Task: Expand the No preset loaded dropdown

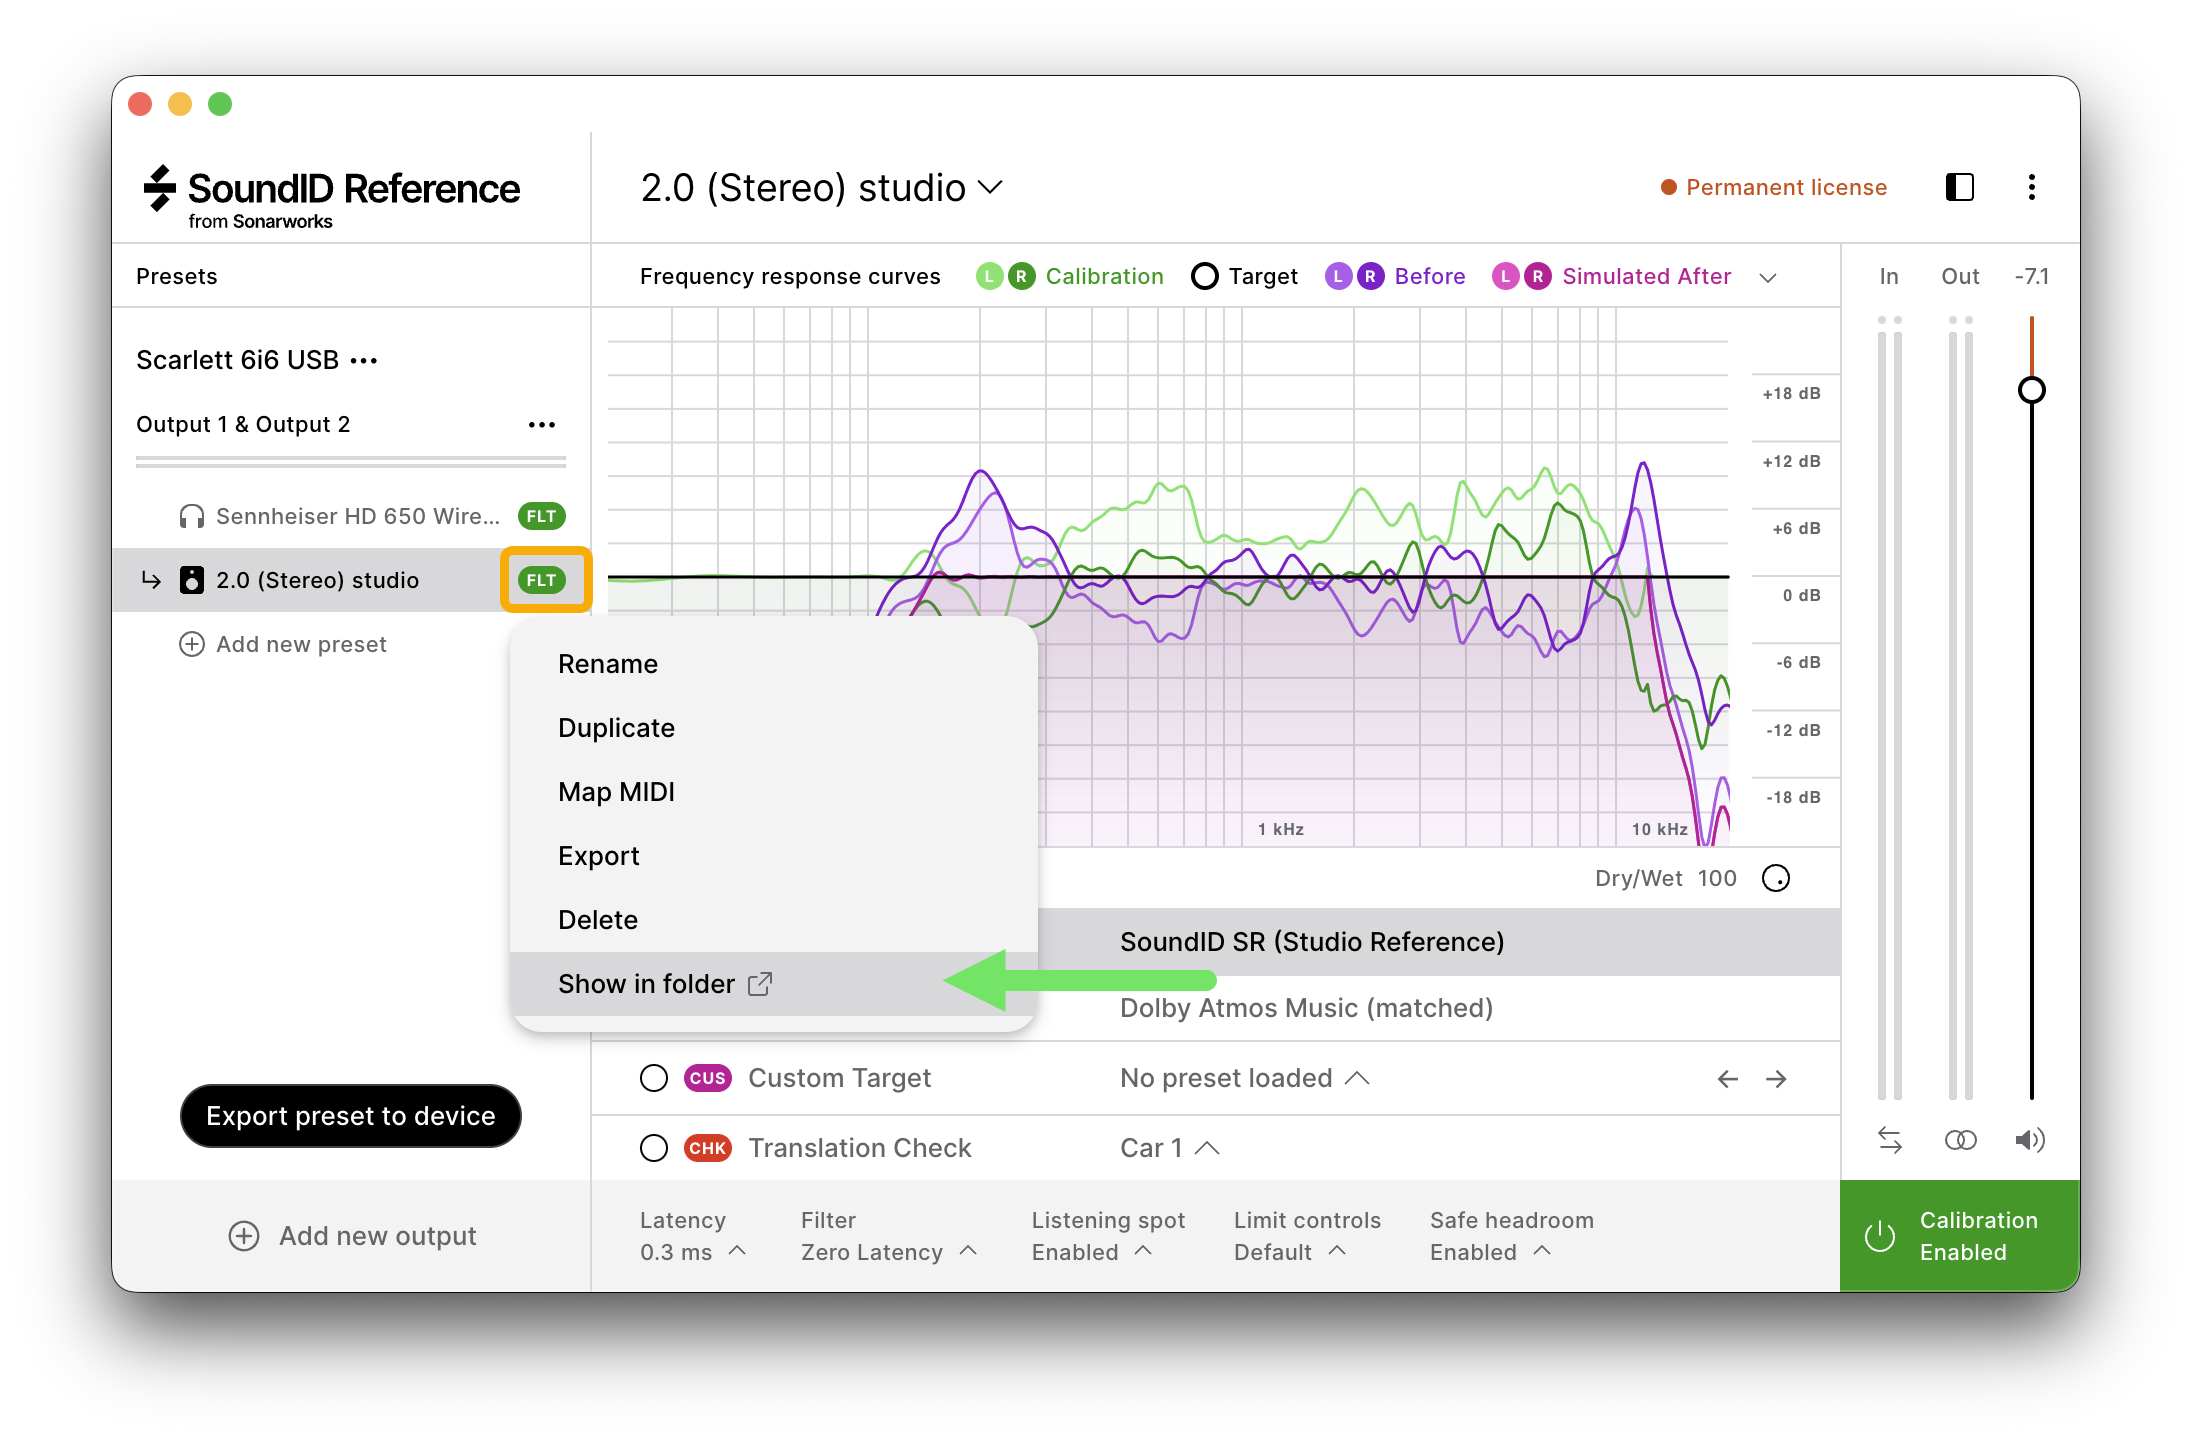Action: point(1244,1078)
